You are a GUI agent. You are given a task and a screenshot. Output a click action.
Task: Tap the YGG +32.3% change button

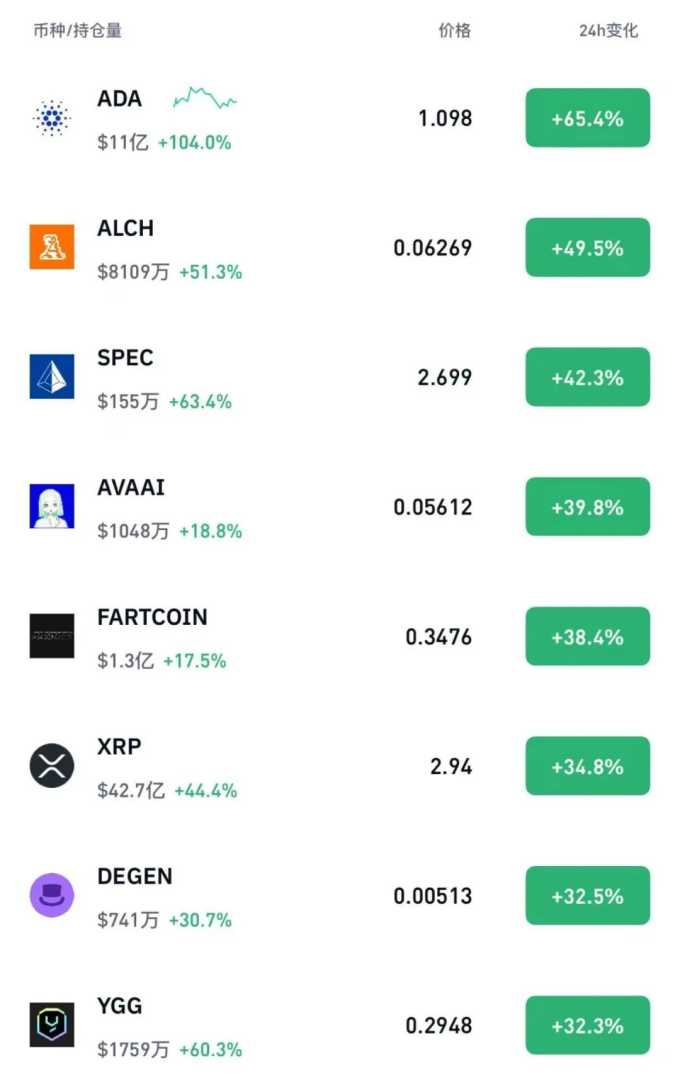(588, 1025)
